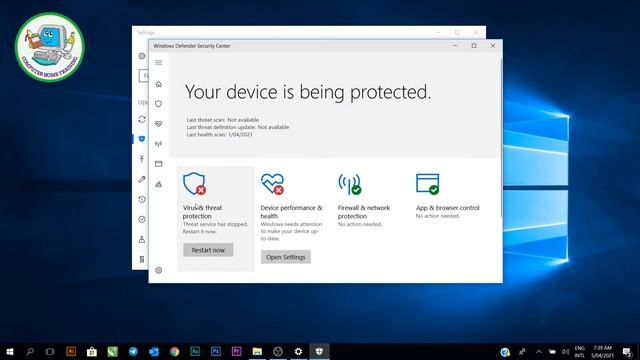Select Backup arrow icon in Settings sidebar

142,159
